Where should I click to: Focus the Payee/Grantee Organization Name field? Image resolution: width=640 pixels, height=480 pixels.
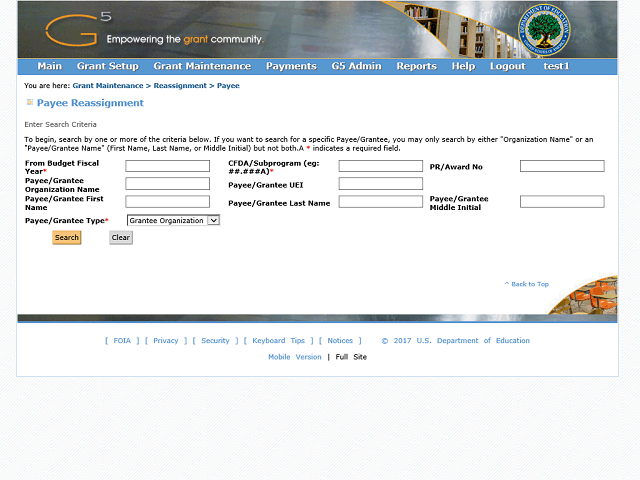pyautogui.click(x=168, y=184)
